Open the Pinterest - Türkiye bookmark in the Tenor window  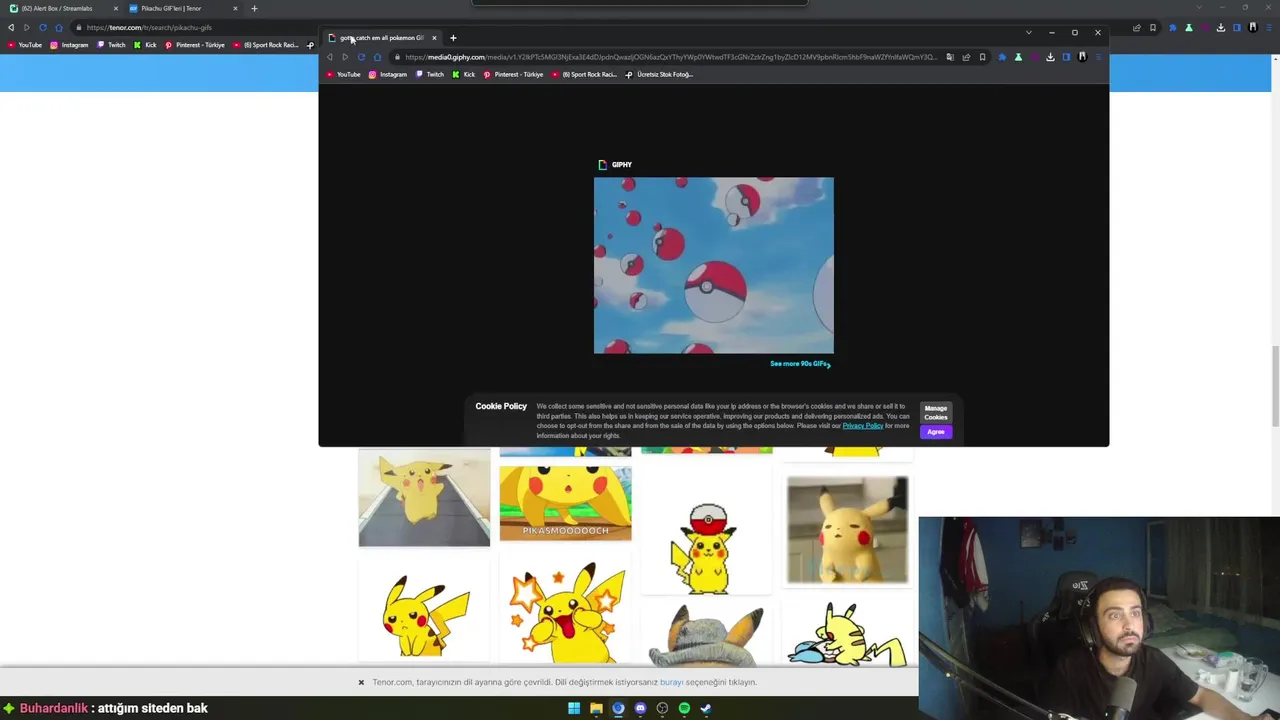pyautogui.click(x=195, y=45)
